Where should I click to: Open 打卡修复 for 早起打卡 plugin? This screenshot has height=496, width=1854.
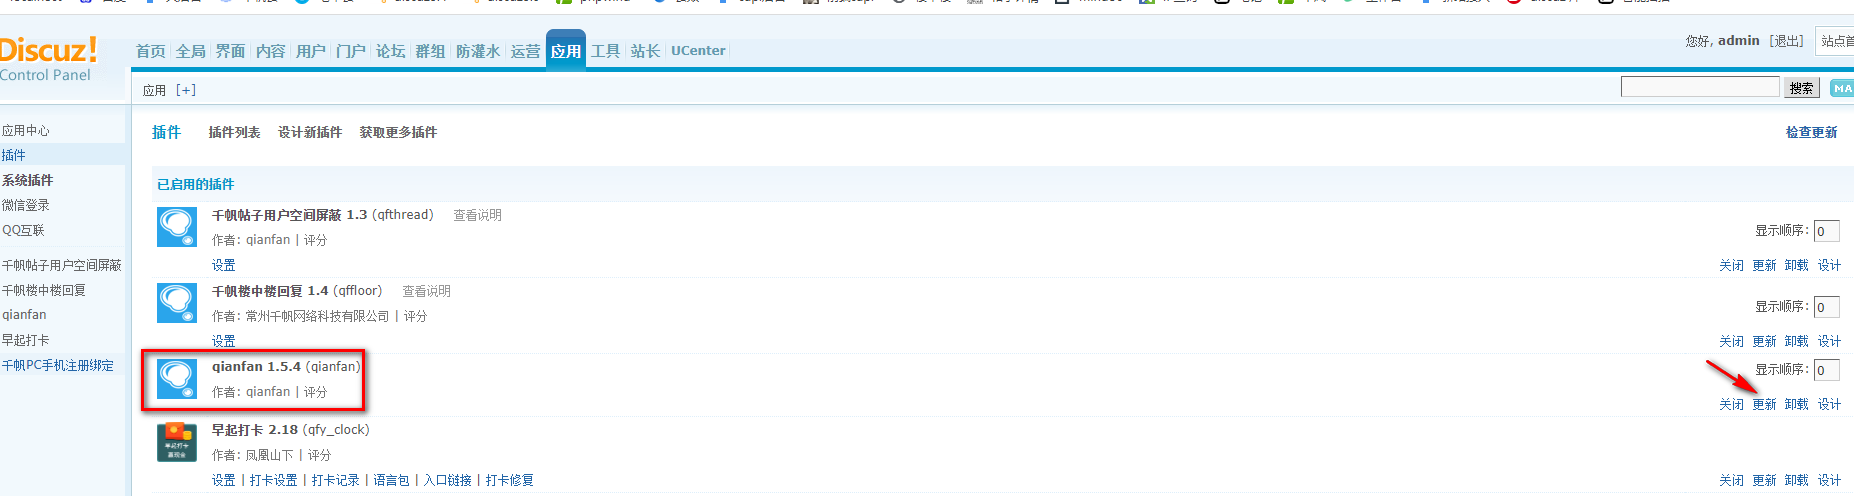(x=510, y=480)
